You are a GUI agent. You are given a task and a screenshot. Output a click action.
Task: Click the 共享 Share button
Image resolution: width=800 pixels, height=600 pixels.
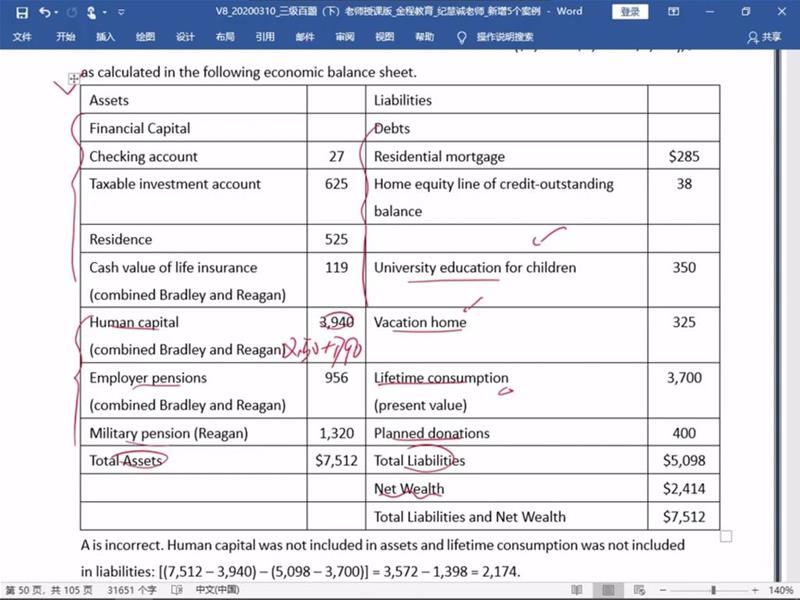(764, 37)
